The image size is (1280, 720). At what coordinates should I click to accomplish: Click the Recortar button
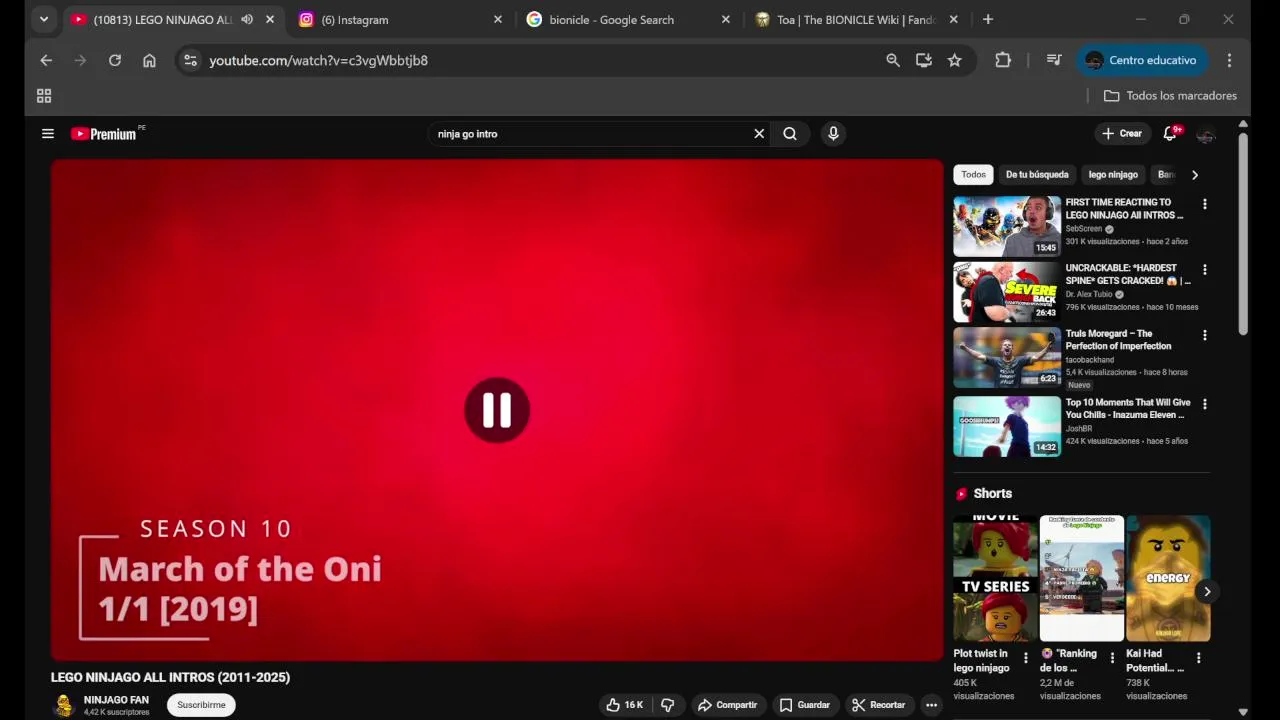(x=879, y=705)
